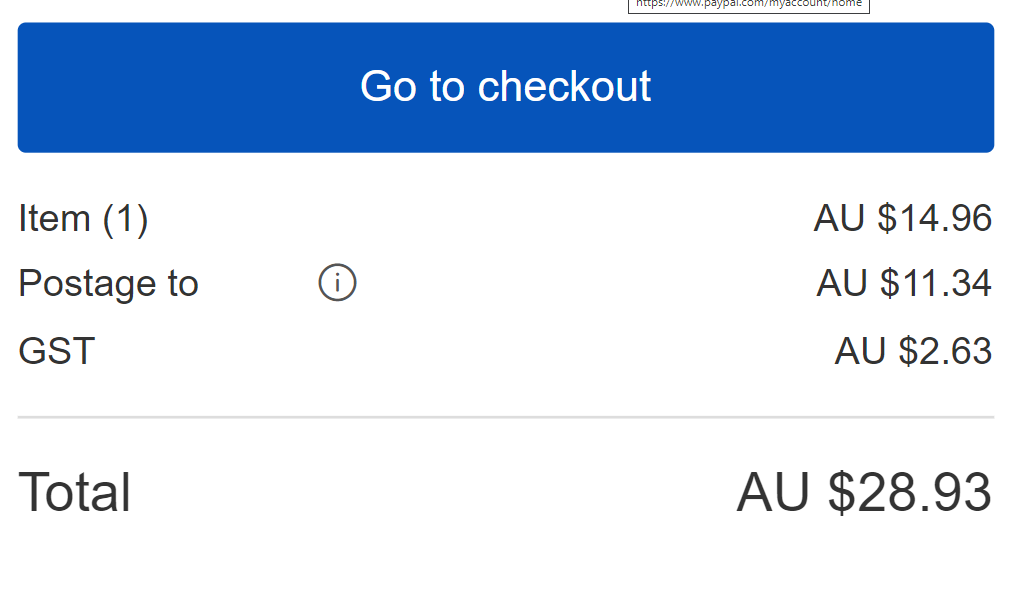This screenshot has height=607, width=1025.
Task: Click the divider line above Total
Action: (x=506, y=417)
